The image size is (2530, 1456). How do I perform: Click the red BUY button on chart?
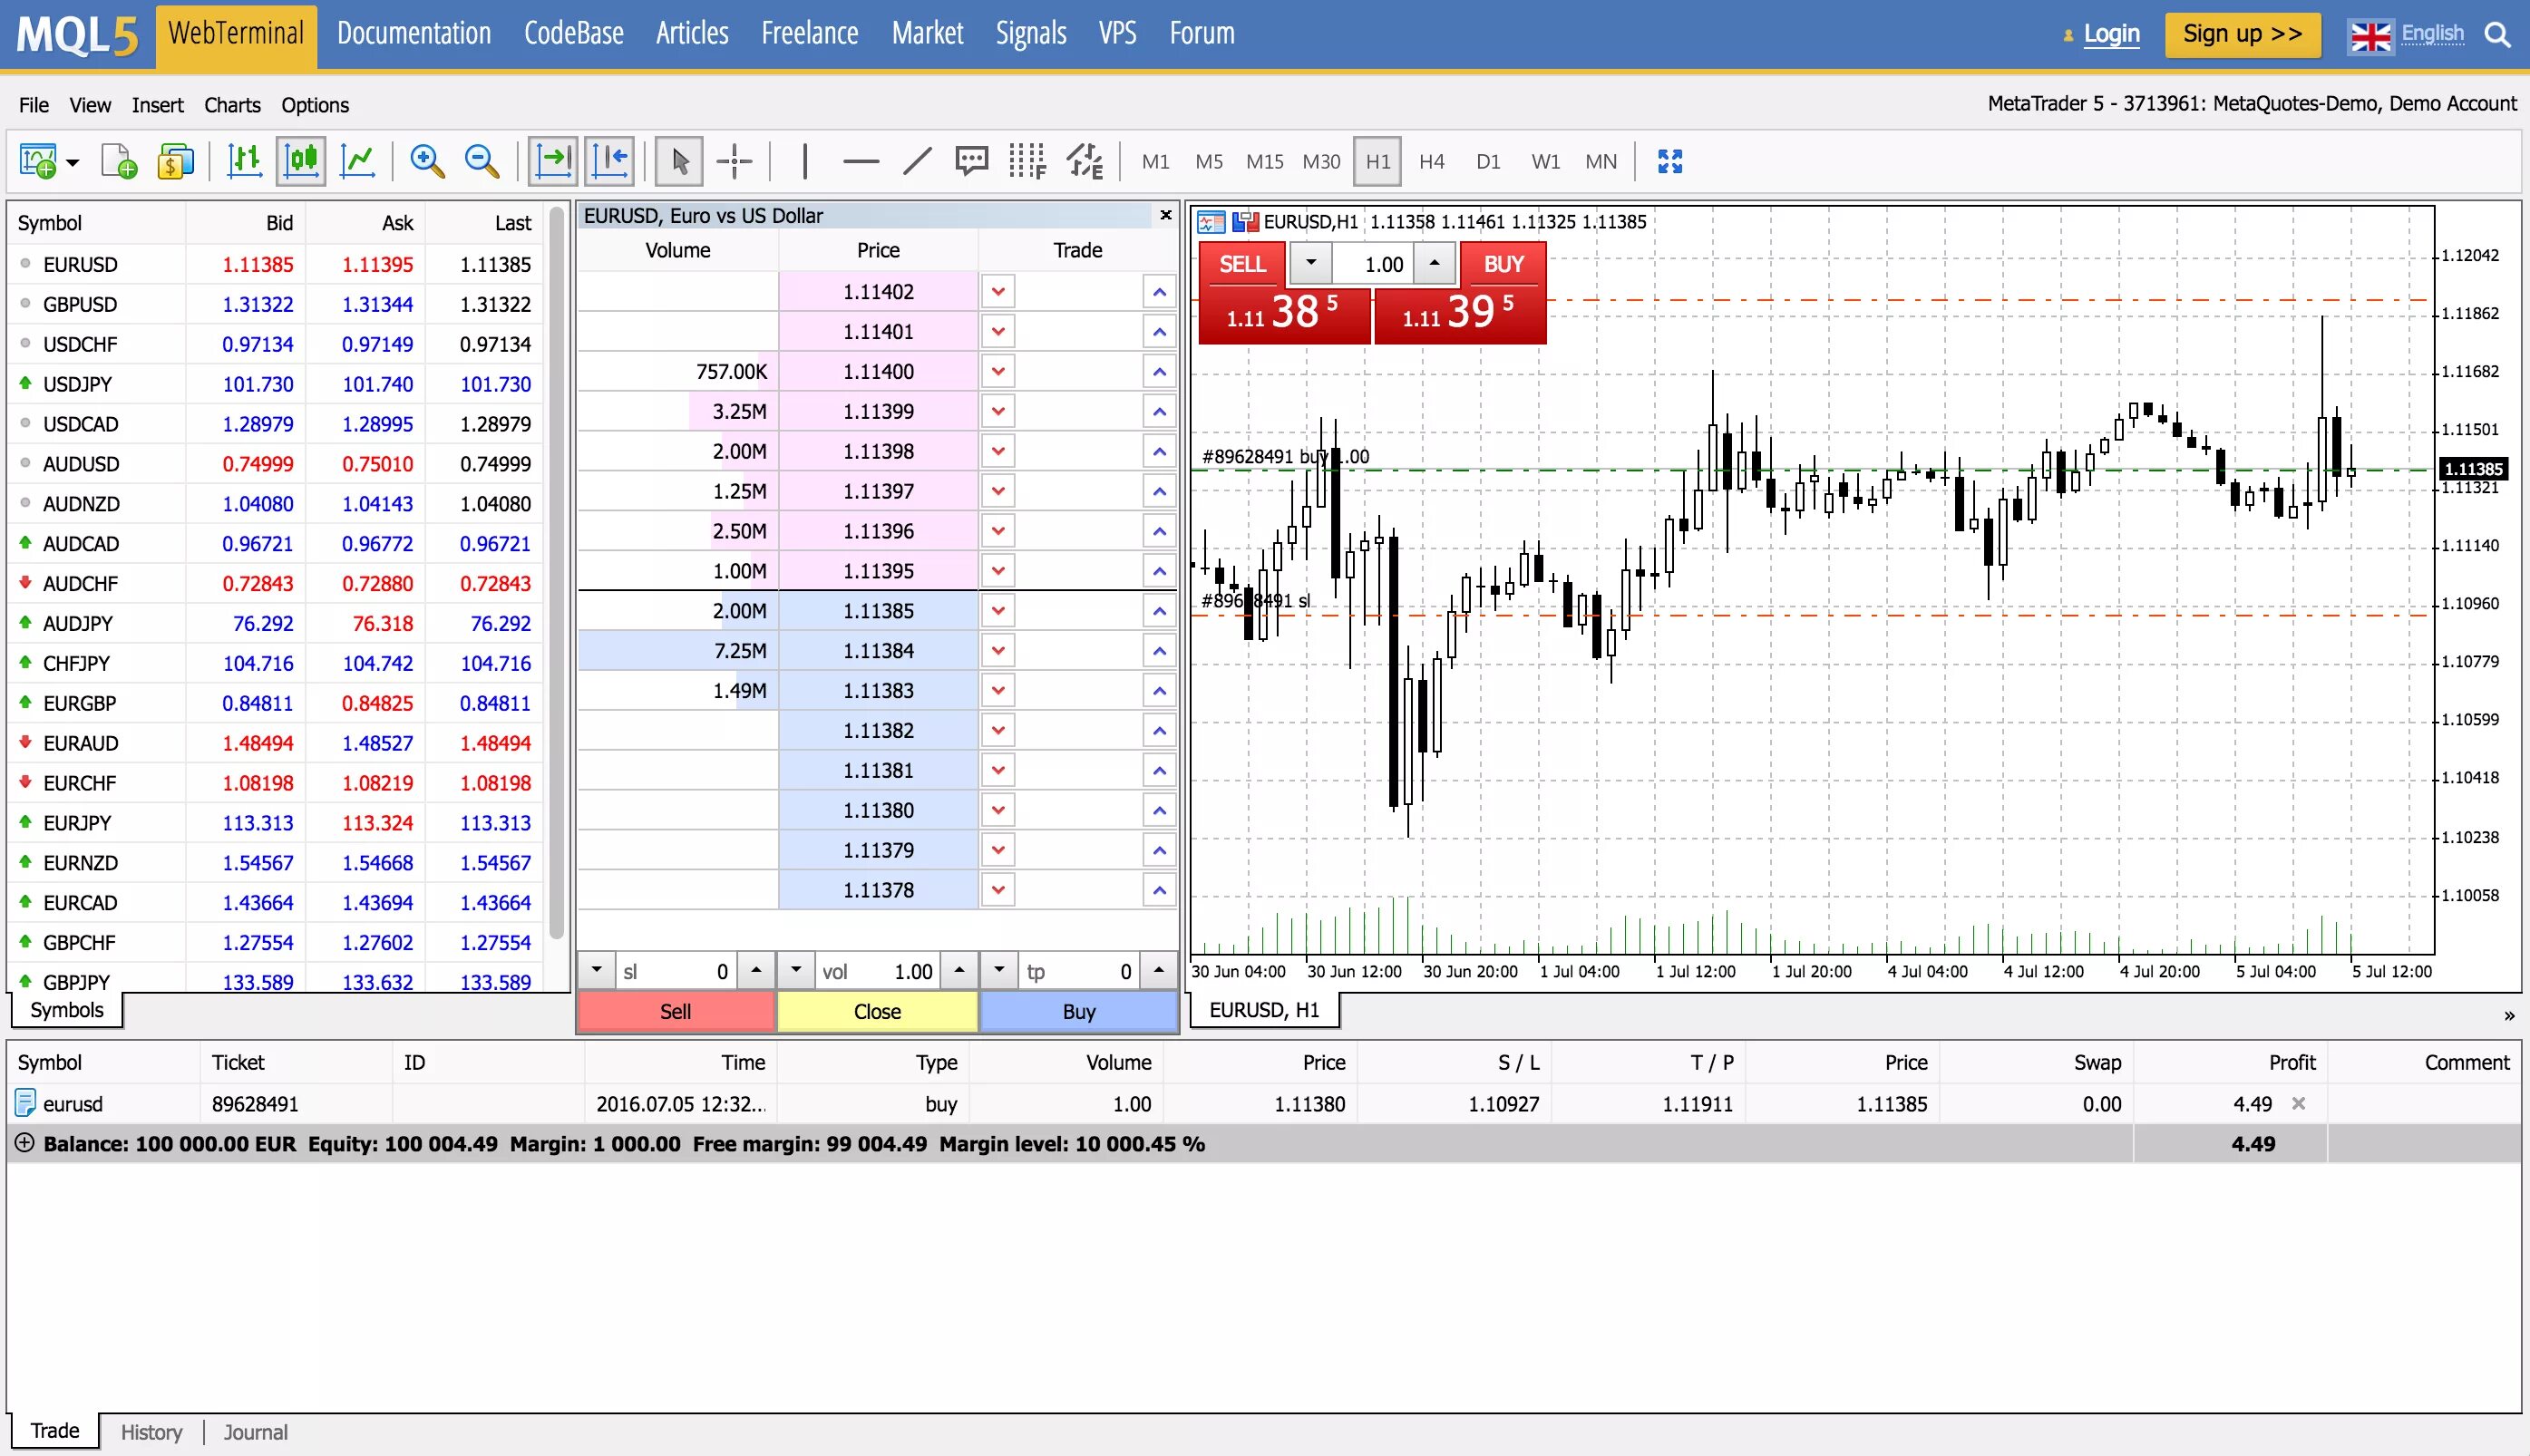click(1503, 264)
